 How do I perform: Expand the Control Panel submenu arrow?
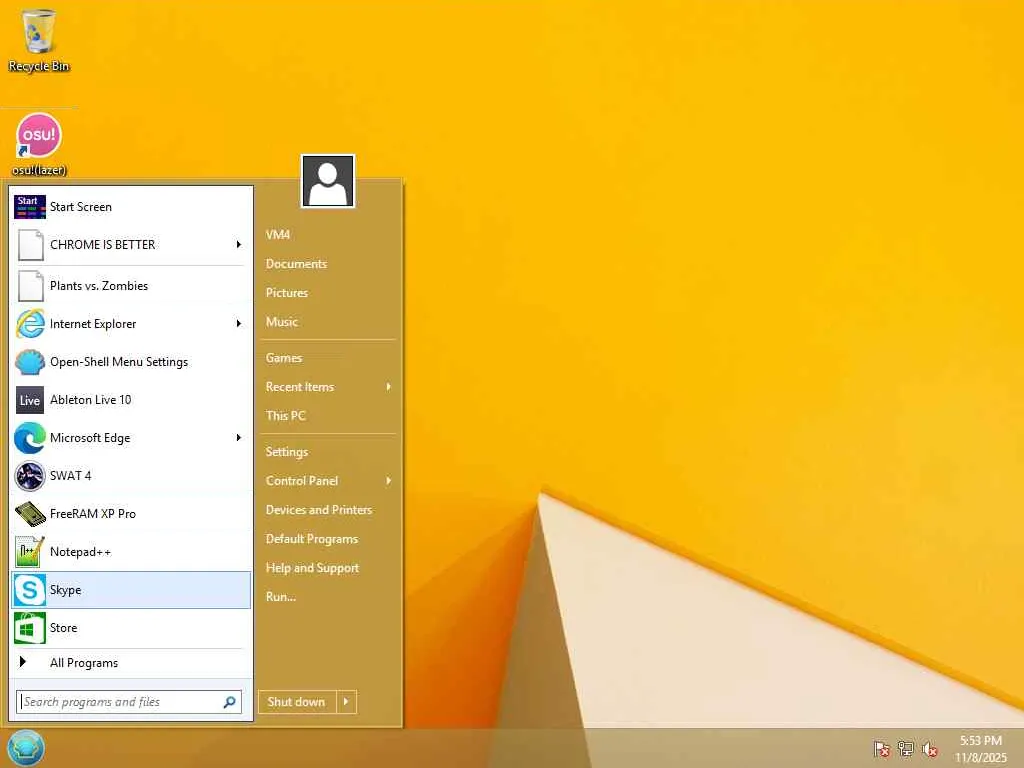pyautogui.click(x=389, y=481)
